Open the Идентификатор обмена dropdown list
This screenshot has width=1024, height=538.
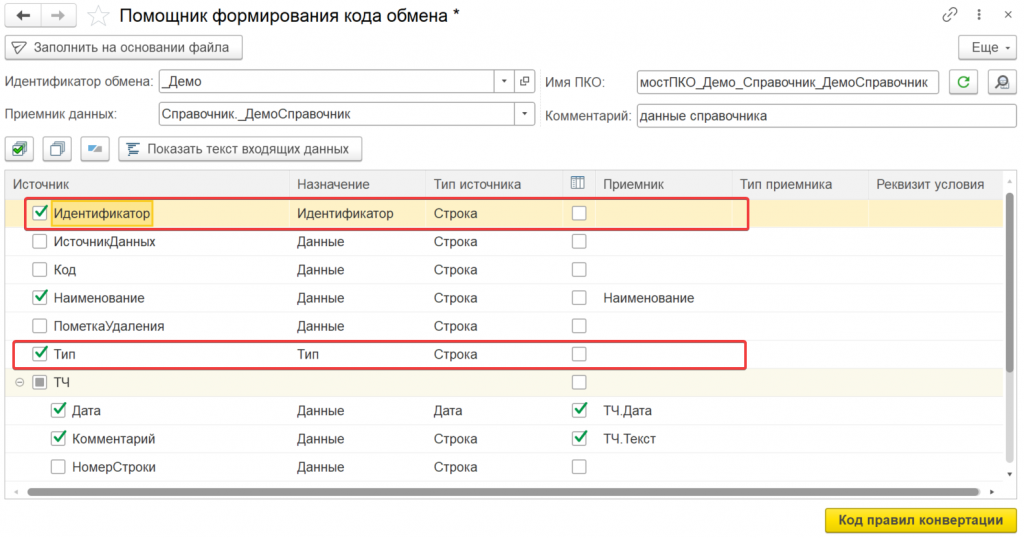504,82
